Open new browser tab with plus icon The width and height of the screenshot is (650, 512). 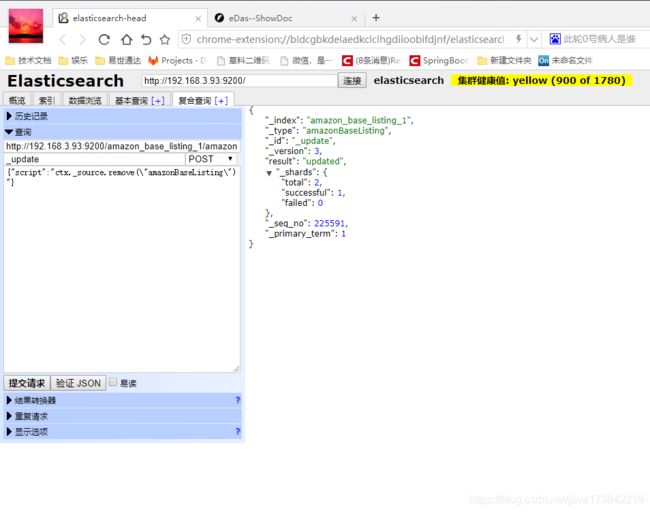coord(376,17)
